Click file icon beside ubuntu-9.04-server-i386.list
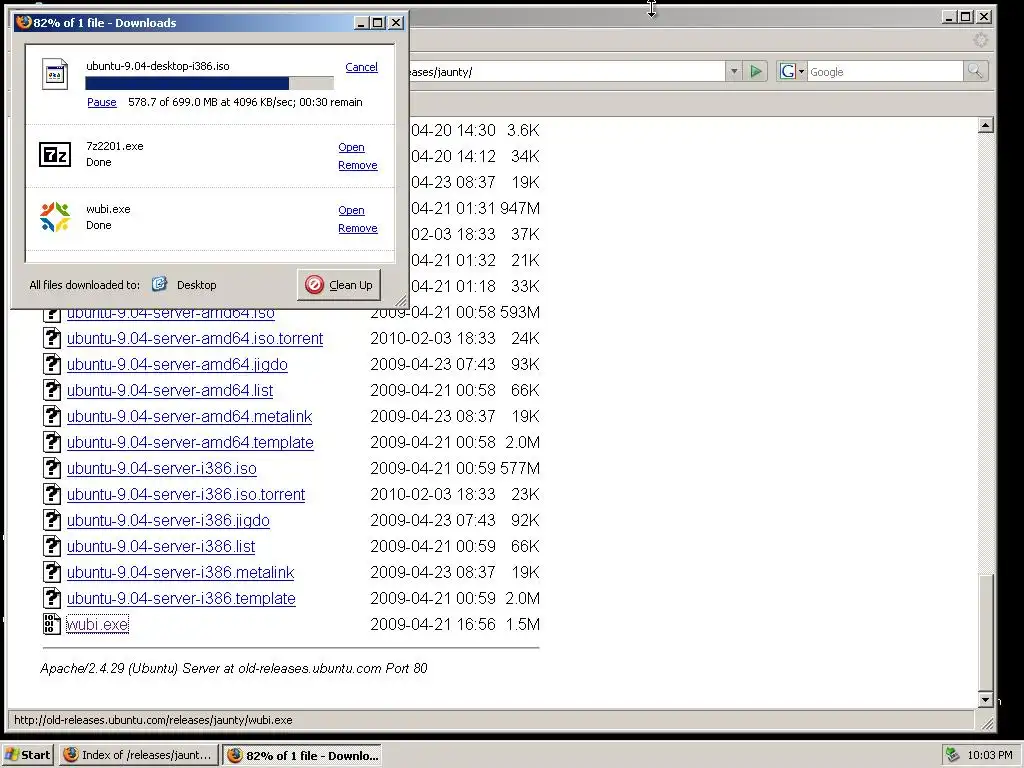The image size is (1024, 768). pyautogui.click(x=52, y=546)
